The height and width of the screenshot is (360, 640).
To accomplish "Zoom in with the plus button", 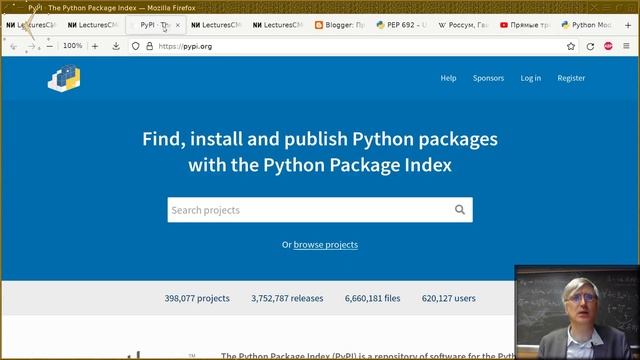I will tap(95, 46).
